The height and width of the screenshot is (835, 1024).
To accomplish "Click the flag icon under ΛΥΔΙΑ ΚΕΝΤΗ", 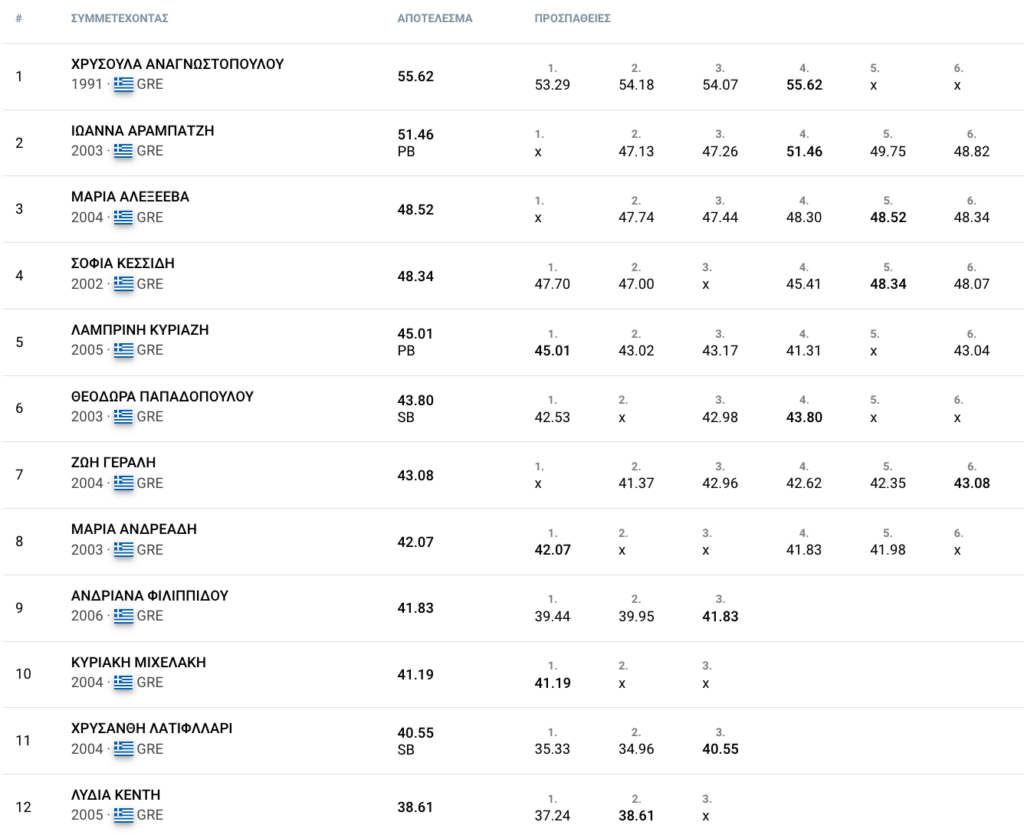I will coord(123,815).
